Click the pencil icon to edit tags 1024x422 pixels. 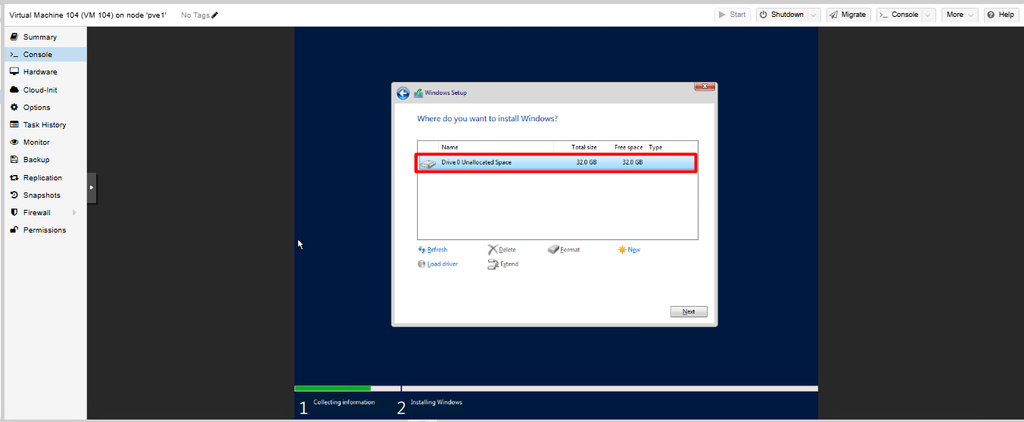click(215, 14)
